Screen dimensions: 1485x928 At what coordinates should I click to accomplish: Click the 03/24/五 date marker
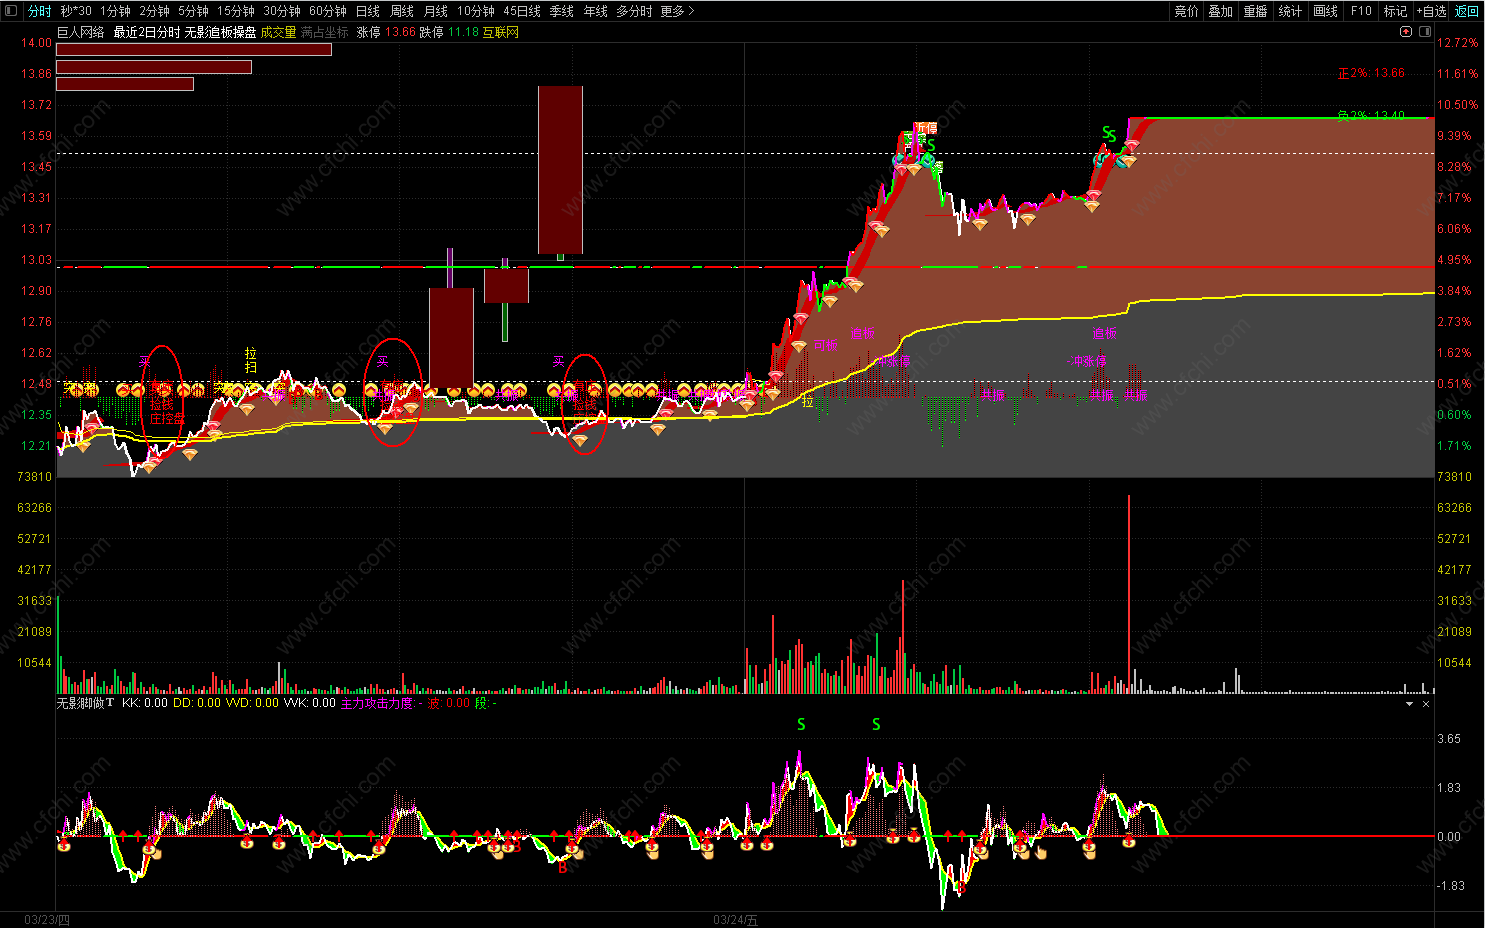pyautogui.click(x=735, y=920)
